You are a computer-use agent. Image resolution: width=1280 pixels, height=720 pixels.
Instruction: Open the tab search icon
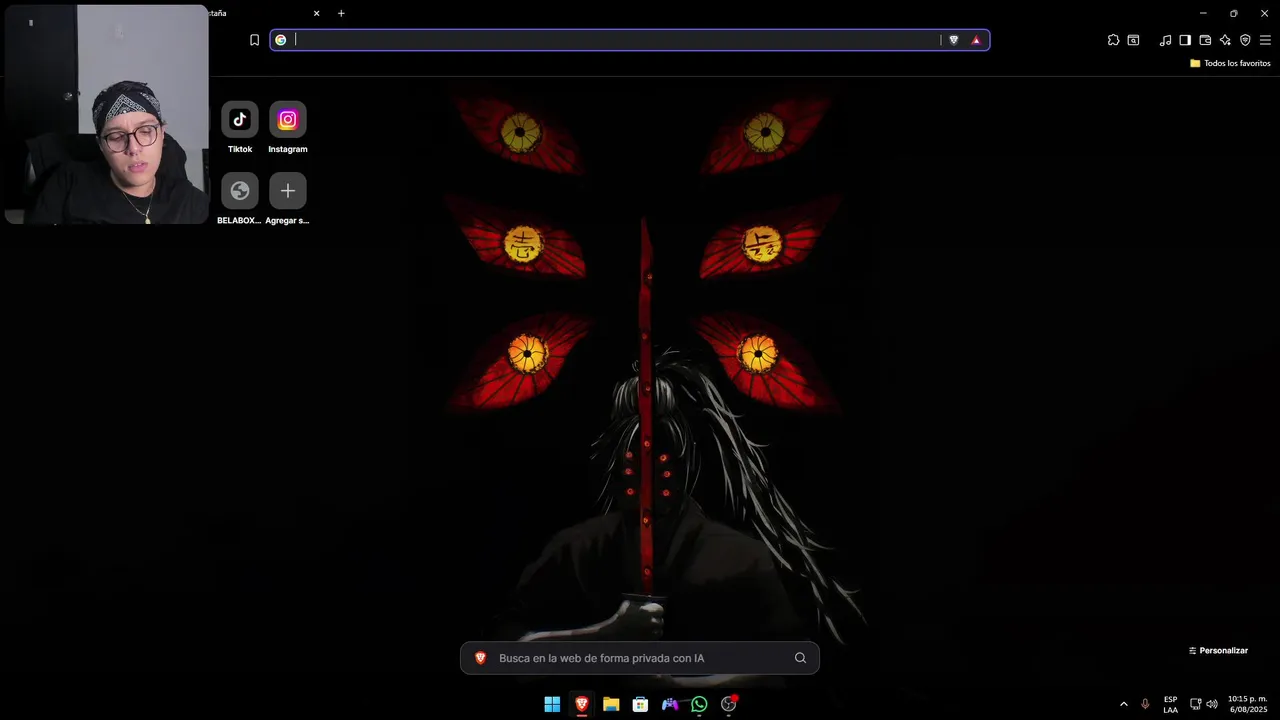pos(1133,40)
